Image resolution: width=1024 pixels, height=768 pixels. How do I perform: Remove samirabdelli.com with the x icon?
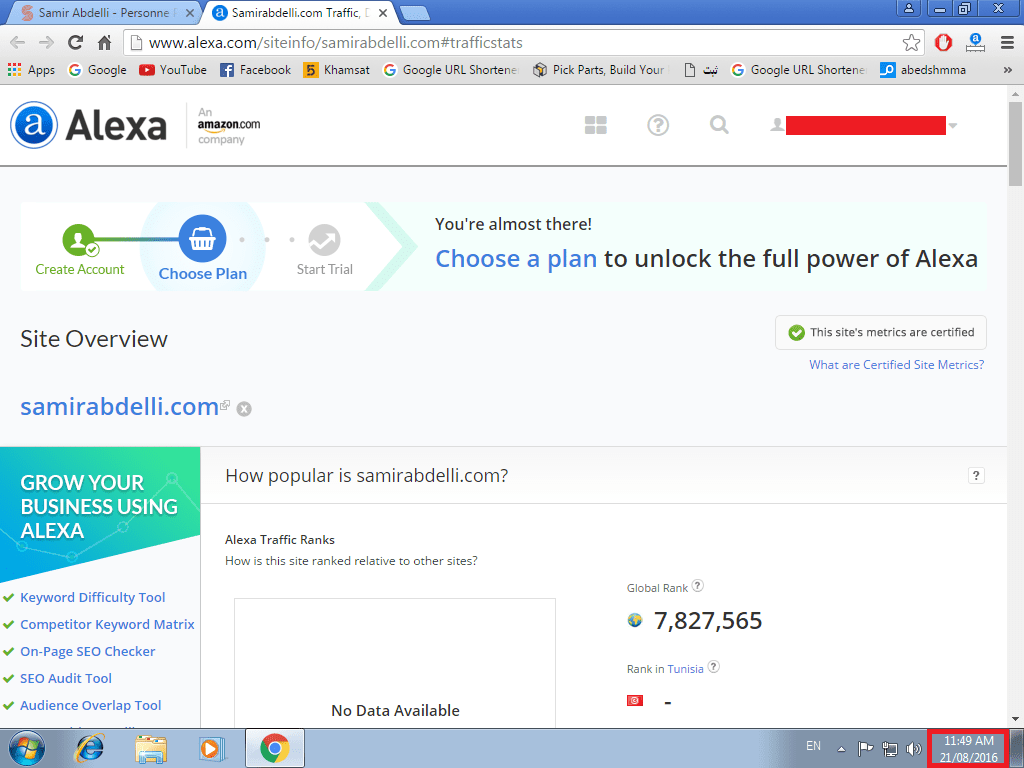point(244,409)
